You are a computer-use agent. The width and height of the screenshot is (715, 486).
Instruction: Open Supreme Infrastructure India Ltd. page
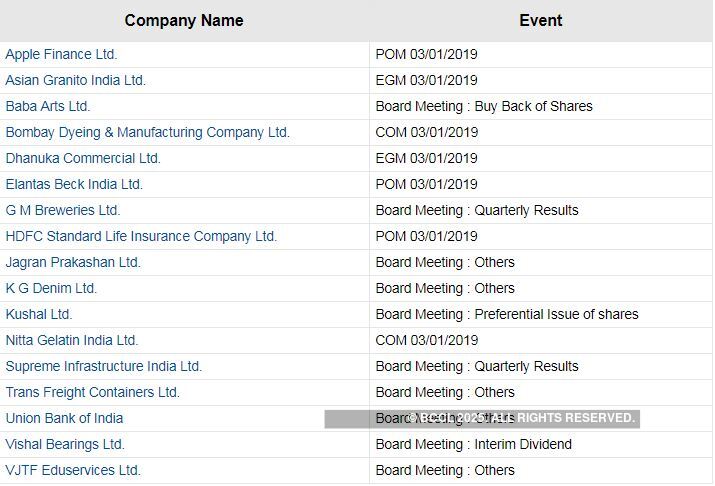click(x=103, y=366)
